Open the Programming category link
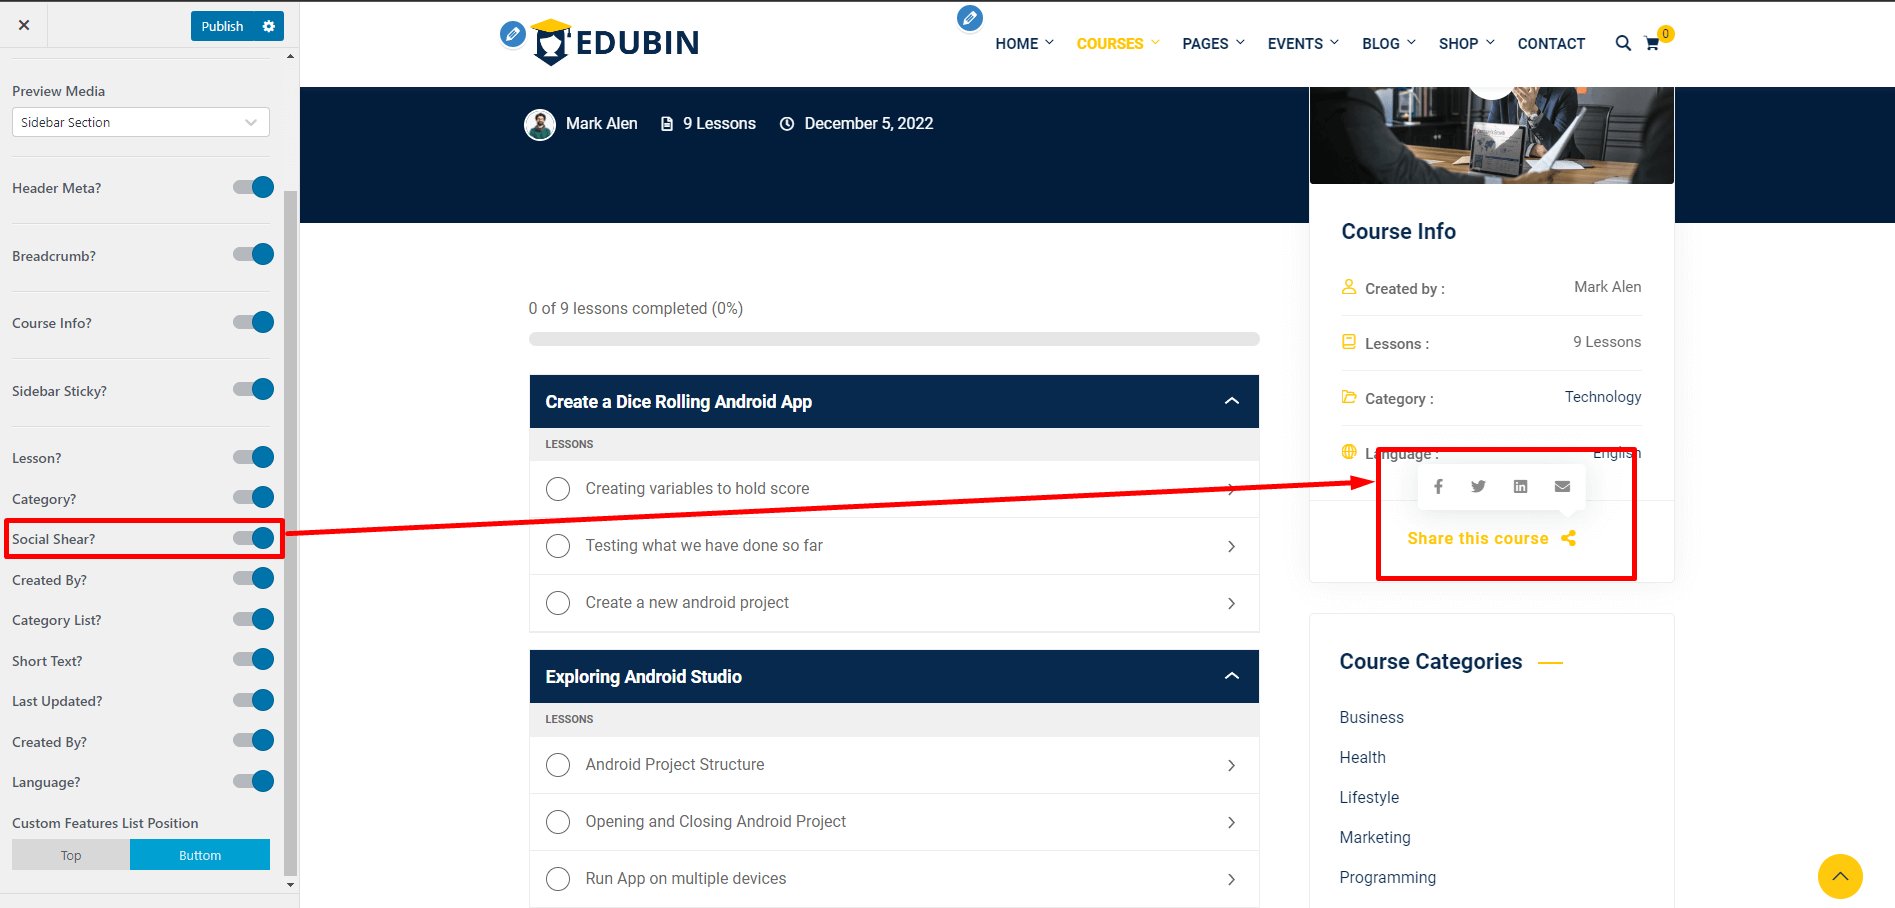 1387,877
